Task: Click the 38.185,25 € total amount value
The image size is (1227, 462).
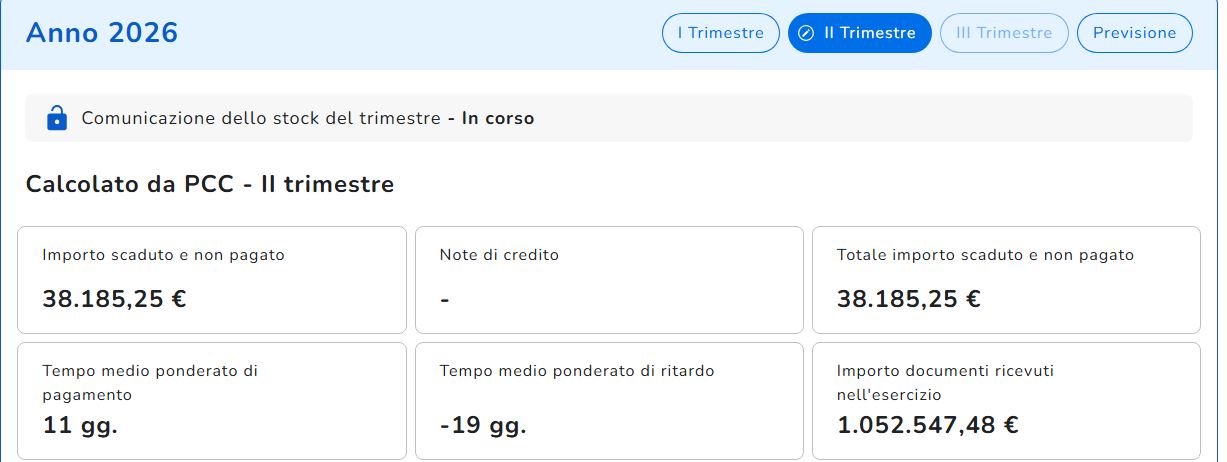Action: [x=908, y=298]
